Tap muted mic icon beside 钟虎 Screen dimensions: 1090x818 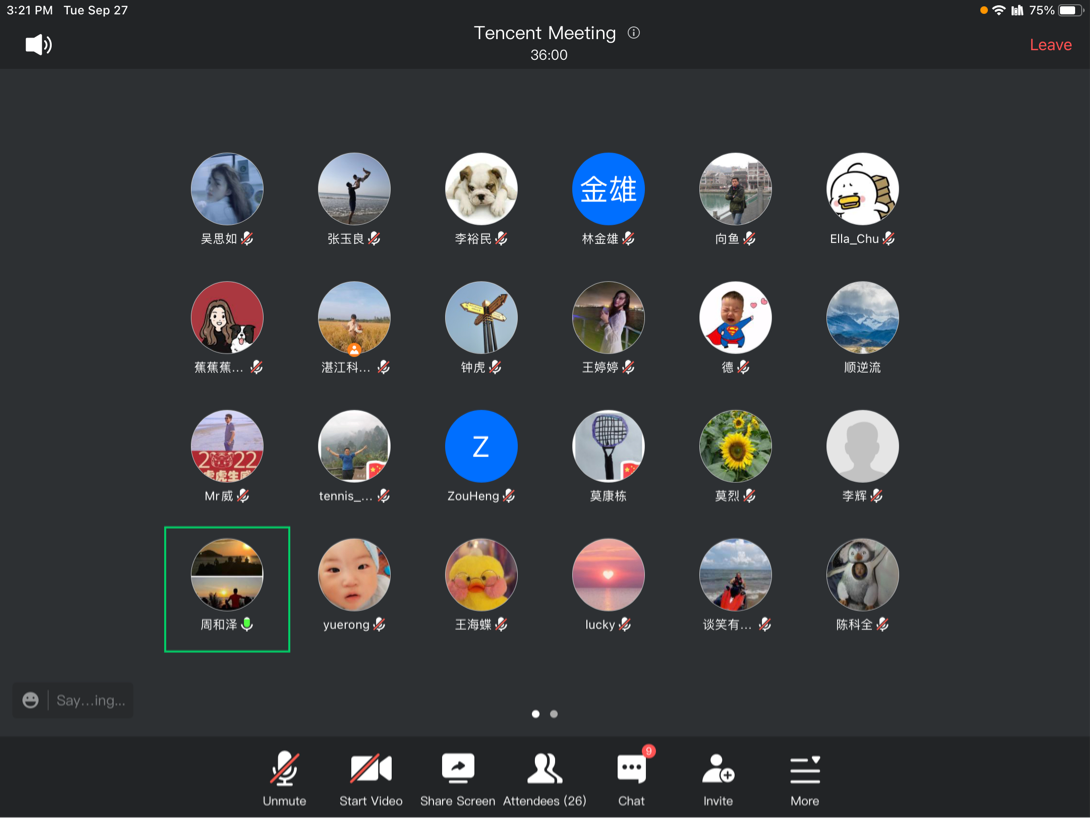tap(495, 367)
